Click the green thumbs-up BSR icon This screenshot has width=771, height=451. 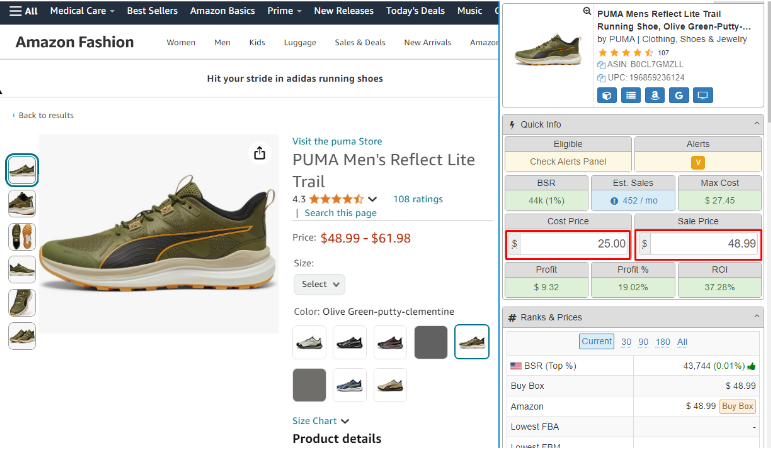pos(751,366)
